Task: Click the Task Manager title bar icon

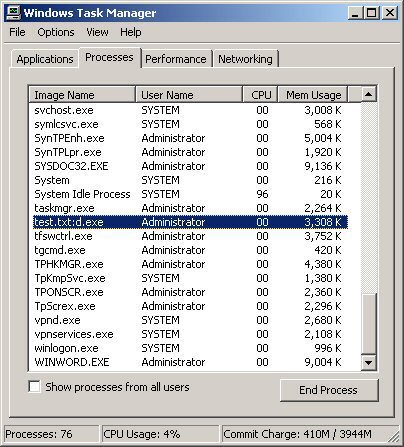Action: [x=14, y=13]
